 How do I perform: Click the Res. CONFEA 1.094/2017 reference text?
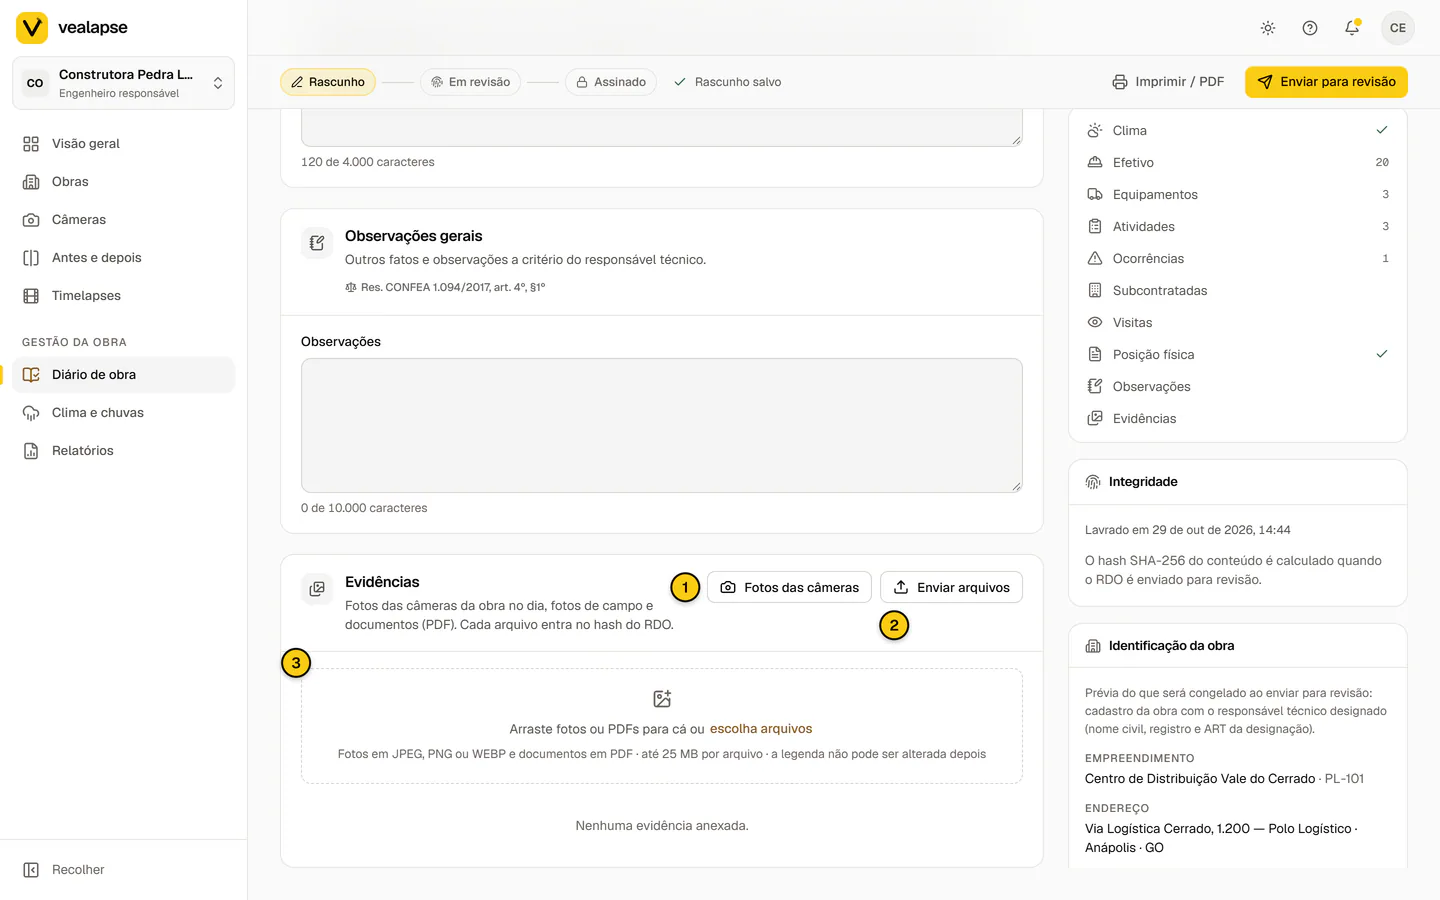(453, 287)
